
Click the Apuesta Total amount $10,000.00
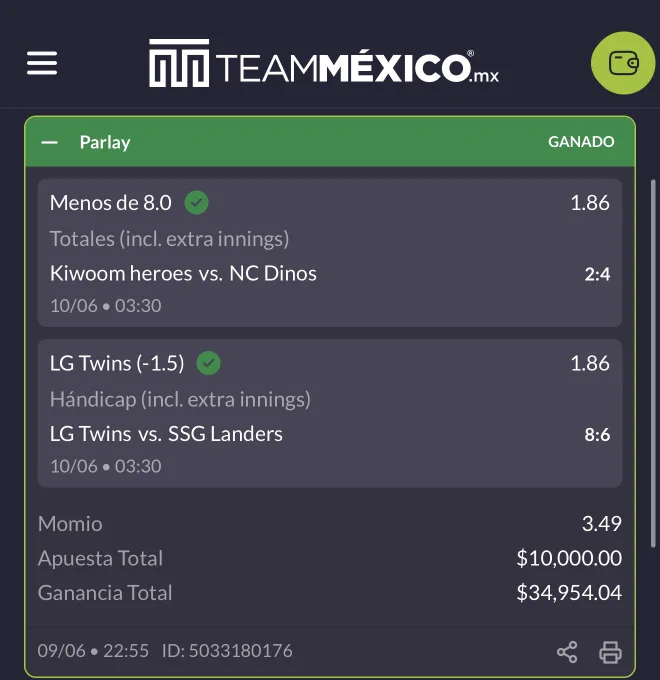(569, 558)
